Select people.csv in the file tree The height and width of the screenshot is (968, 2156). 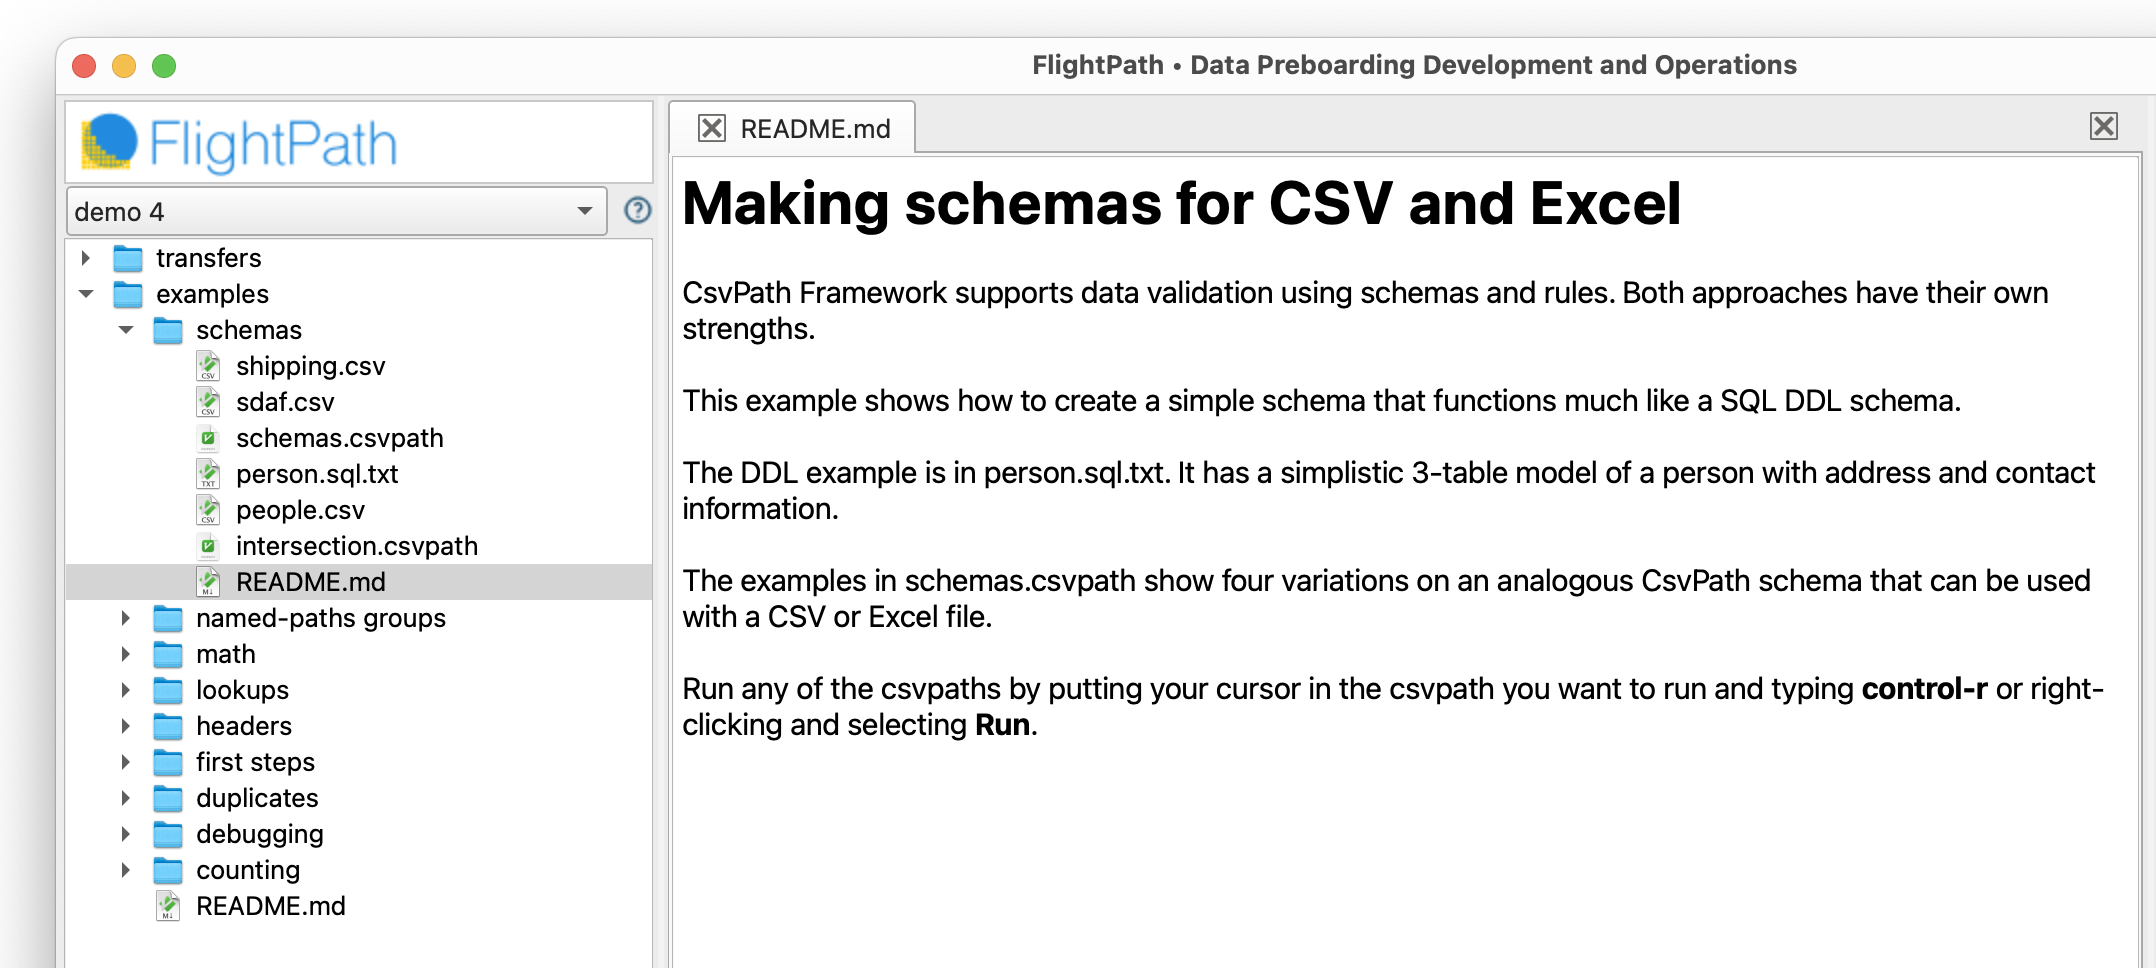(300, 510)
